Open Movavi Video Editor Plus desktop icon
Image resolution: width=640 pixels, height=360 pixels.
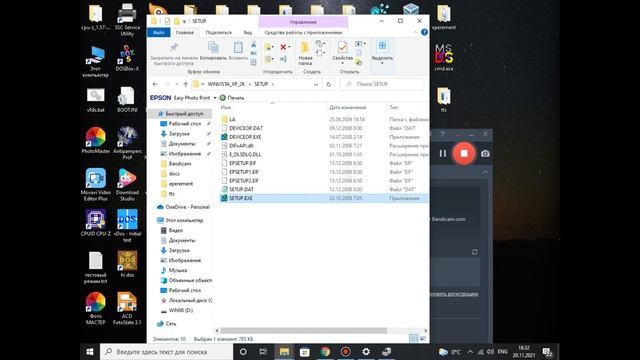(96, 184)
